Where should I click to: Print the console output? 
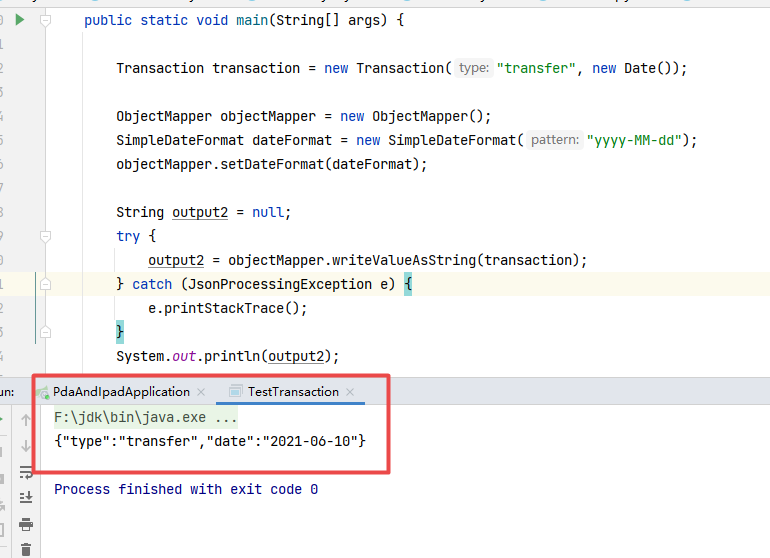(26, 525)
